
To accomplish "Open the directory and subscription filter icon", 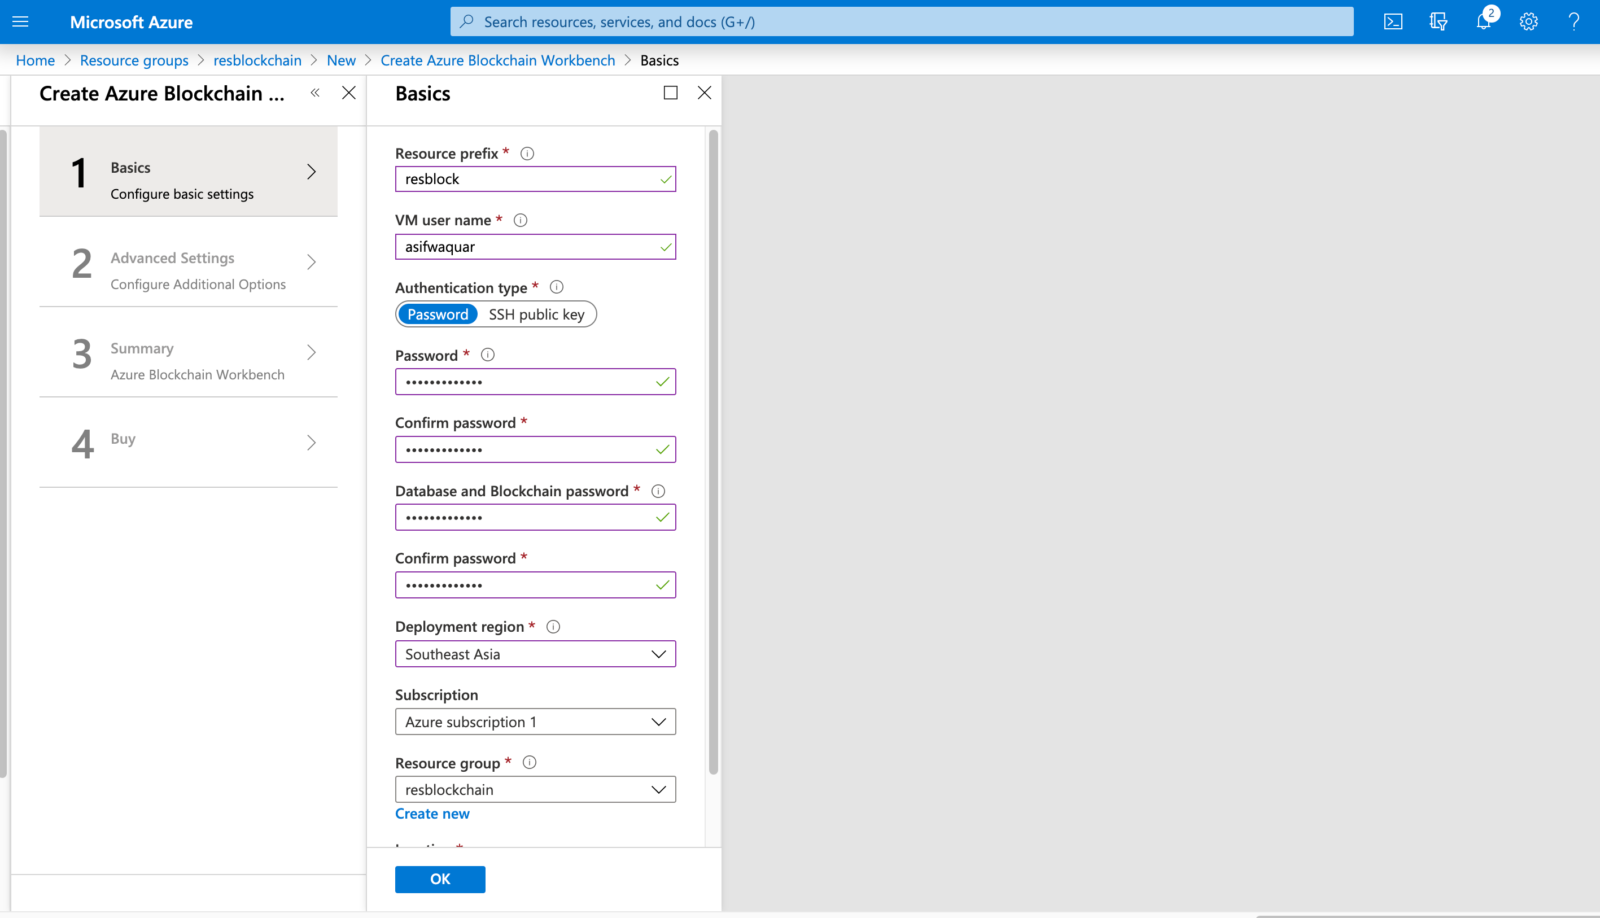I will 1437,21.
